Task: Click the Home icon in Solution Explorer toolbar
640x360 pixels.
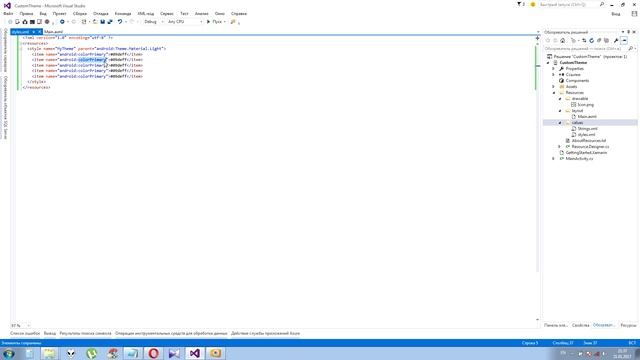Action: pyautogui.click(x=562, y=40)
